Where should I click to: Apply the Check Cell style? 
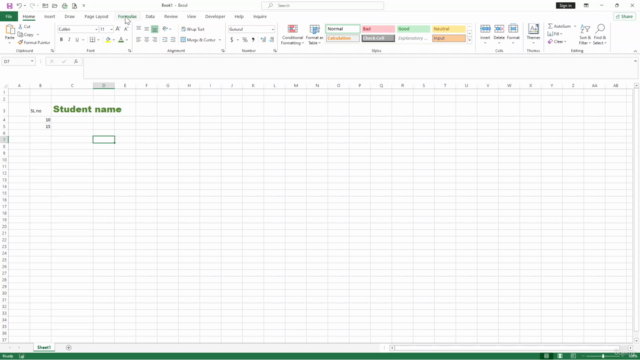pos(378,38)
